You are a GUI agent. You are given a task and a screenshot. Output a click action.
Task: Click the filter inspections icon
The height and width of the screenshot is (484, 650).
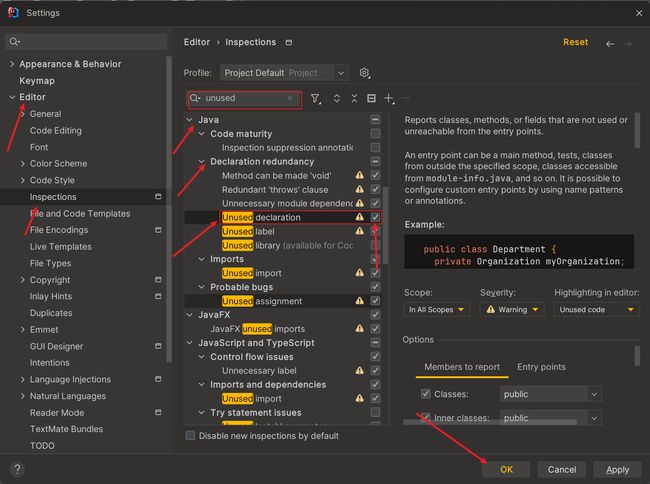click(315, 98)
